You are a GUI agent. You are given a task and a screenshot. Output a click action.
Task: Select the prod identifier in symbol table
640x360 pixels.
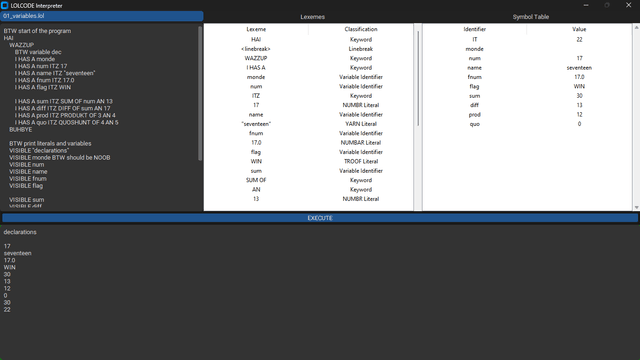(x=475, y=115)
